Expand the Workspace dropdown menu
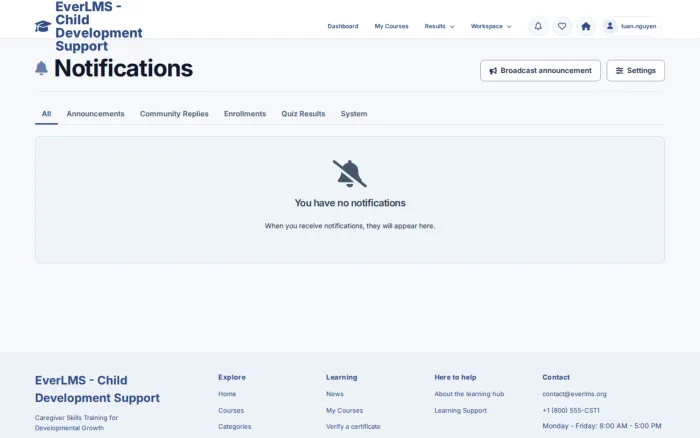The height and width of the screenshot is (438, 700). coord(491,26)
